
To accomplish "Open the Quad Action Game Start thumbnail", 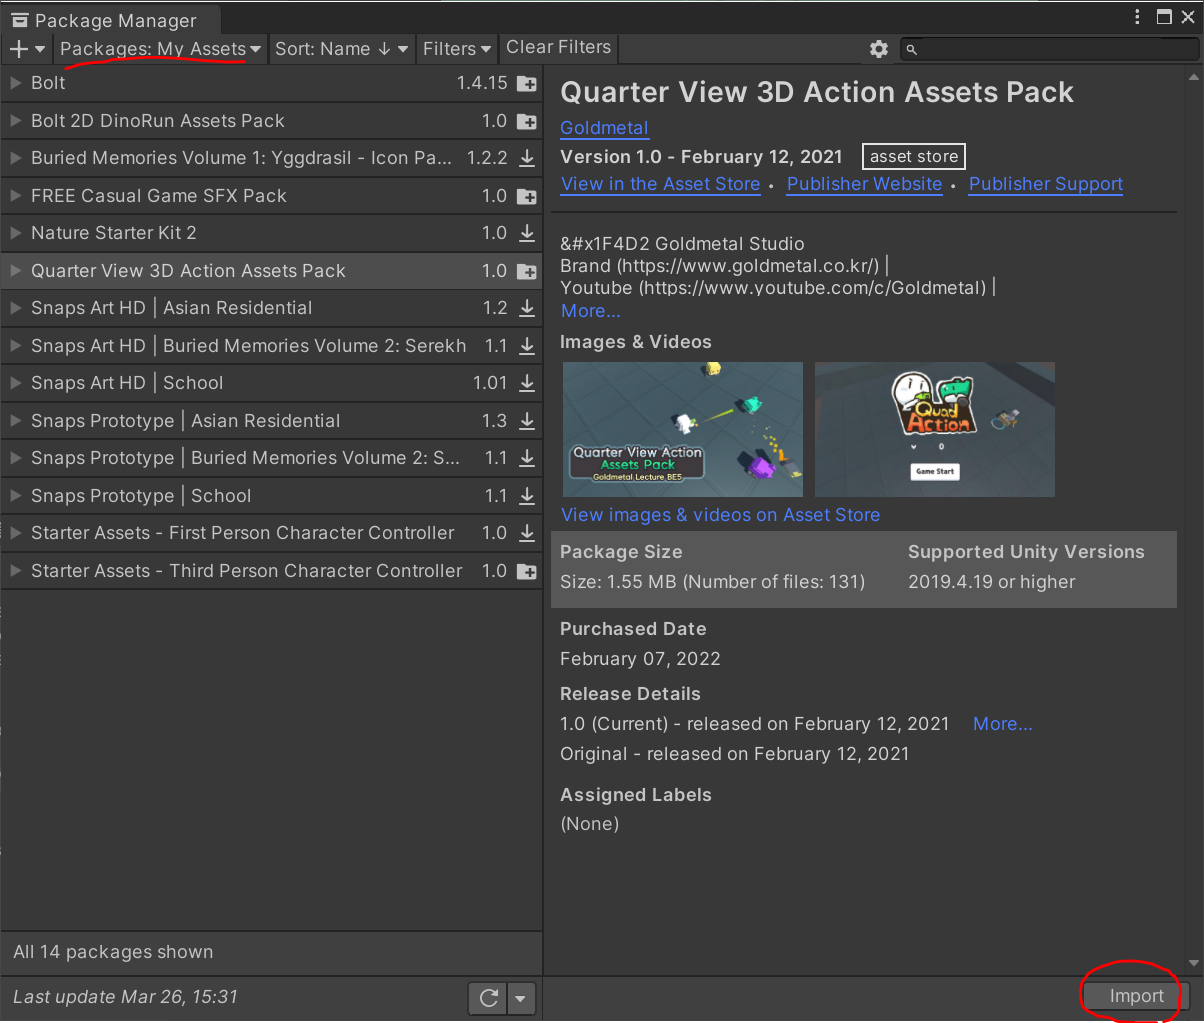I will coord(935,429).
